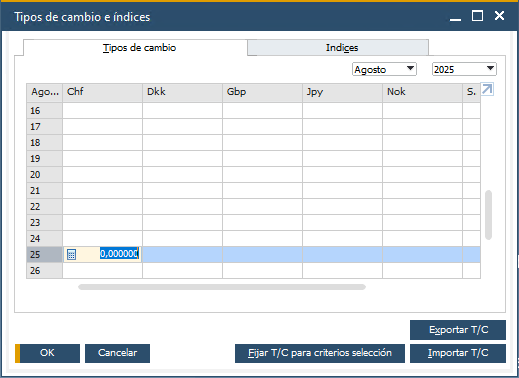519x378 pixels.
Task: Click the Exportar T/C button
Action: pyautogui.click(x=458, y=330)
